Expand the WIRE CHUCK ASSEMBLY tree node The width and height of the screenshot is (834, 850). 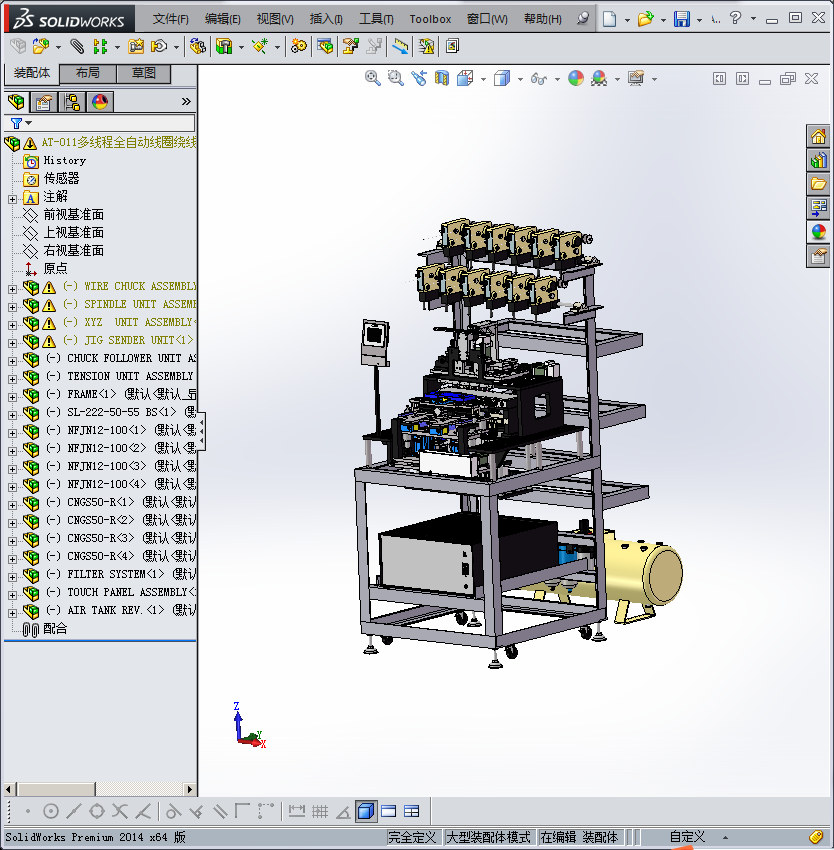tap(12, 289)
